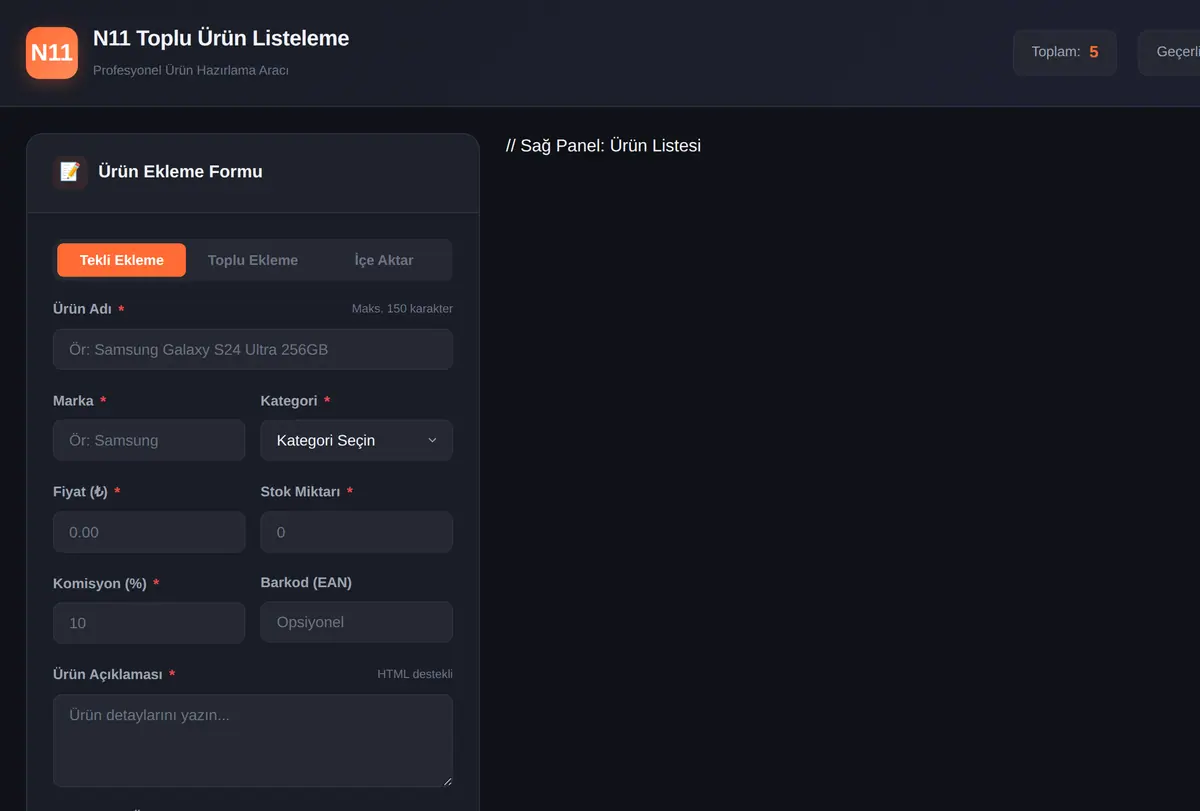Click the Ürün Ekleme Formu heading
Screen dimensions: 1200x811
(180, 172)
